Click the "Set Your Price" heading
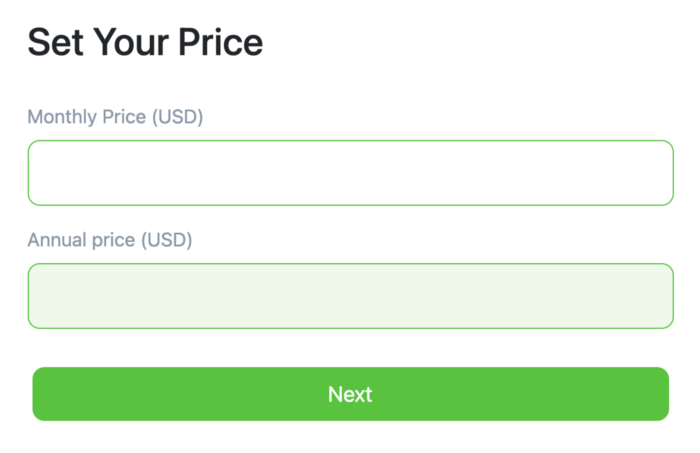 145,42
